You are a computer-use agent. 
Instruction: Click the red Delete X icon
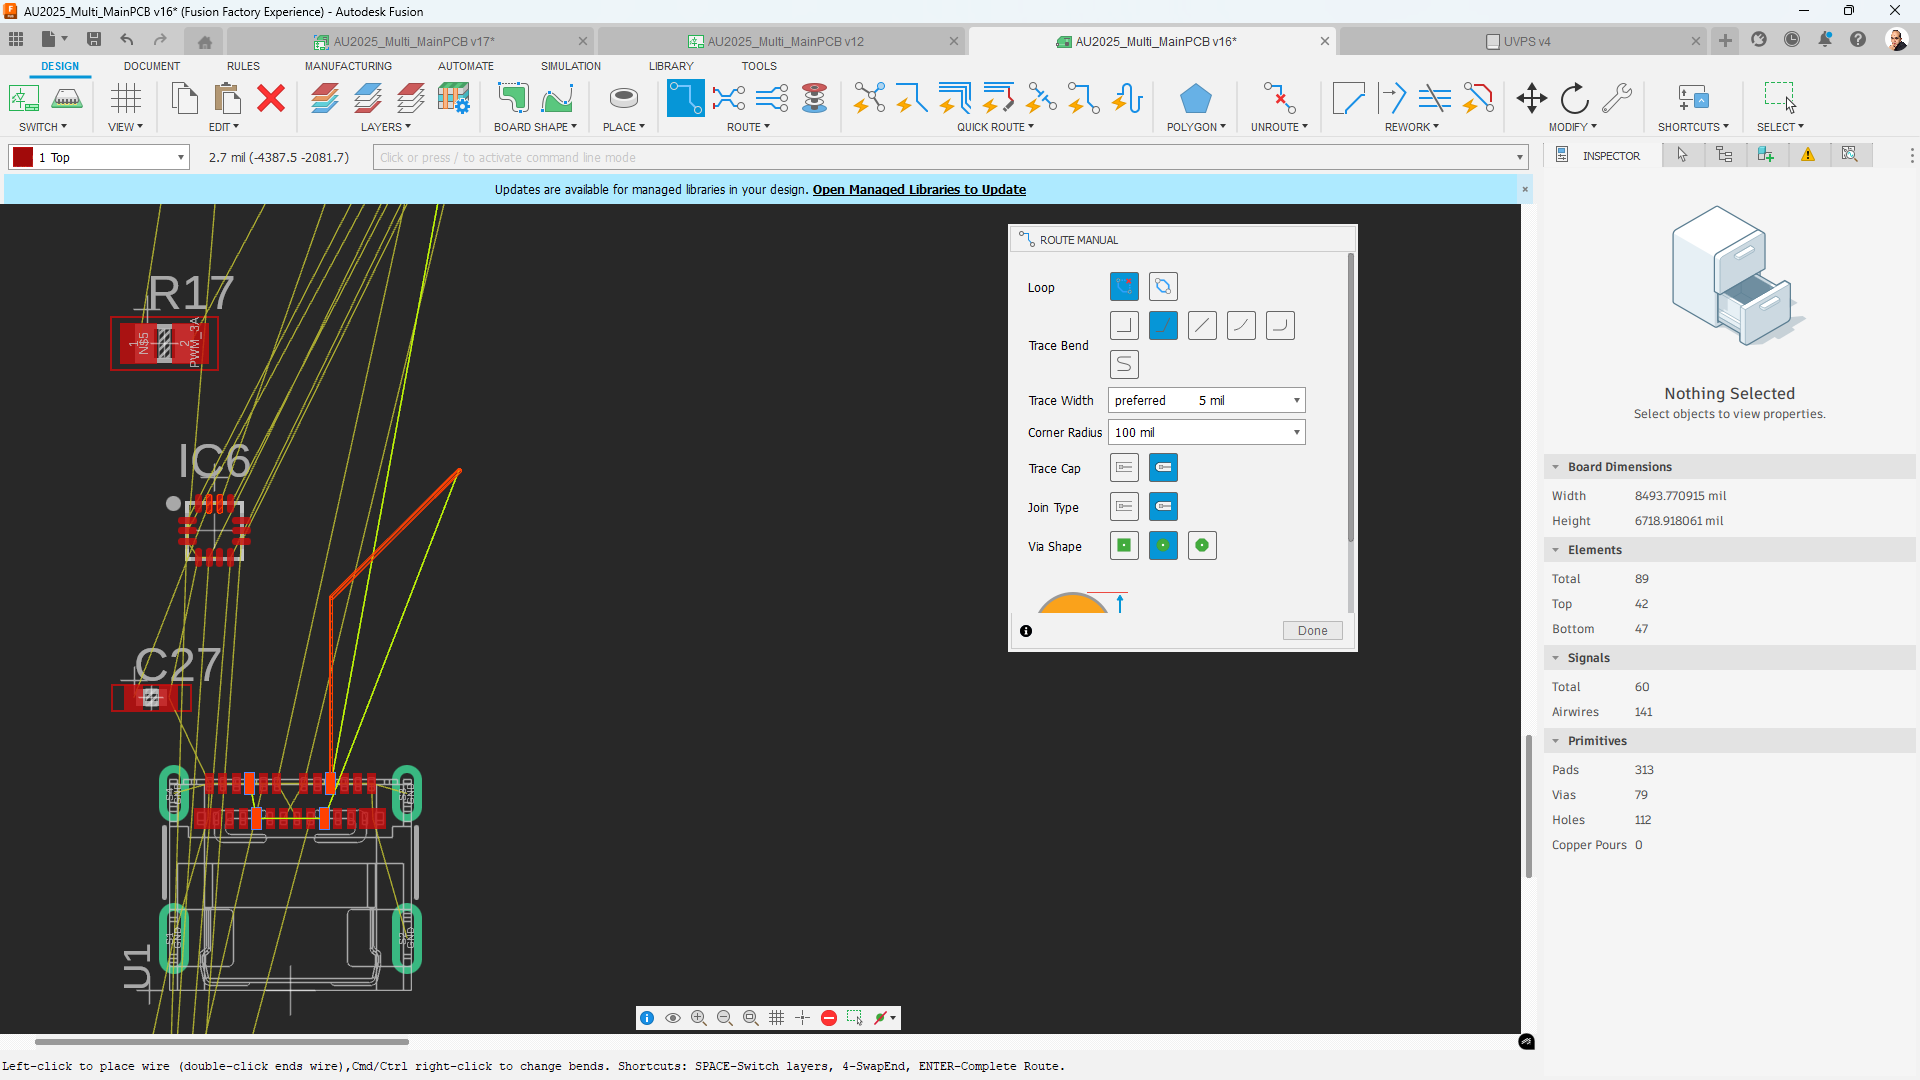271,99
